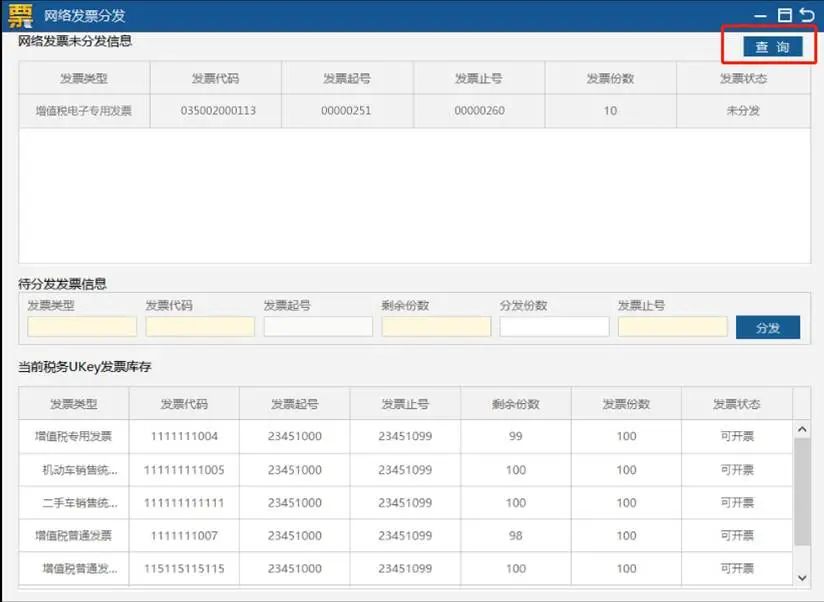Click start number 00000251

click(x=346, y=111)
